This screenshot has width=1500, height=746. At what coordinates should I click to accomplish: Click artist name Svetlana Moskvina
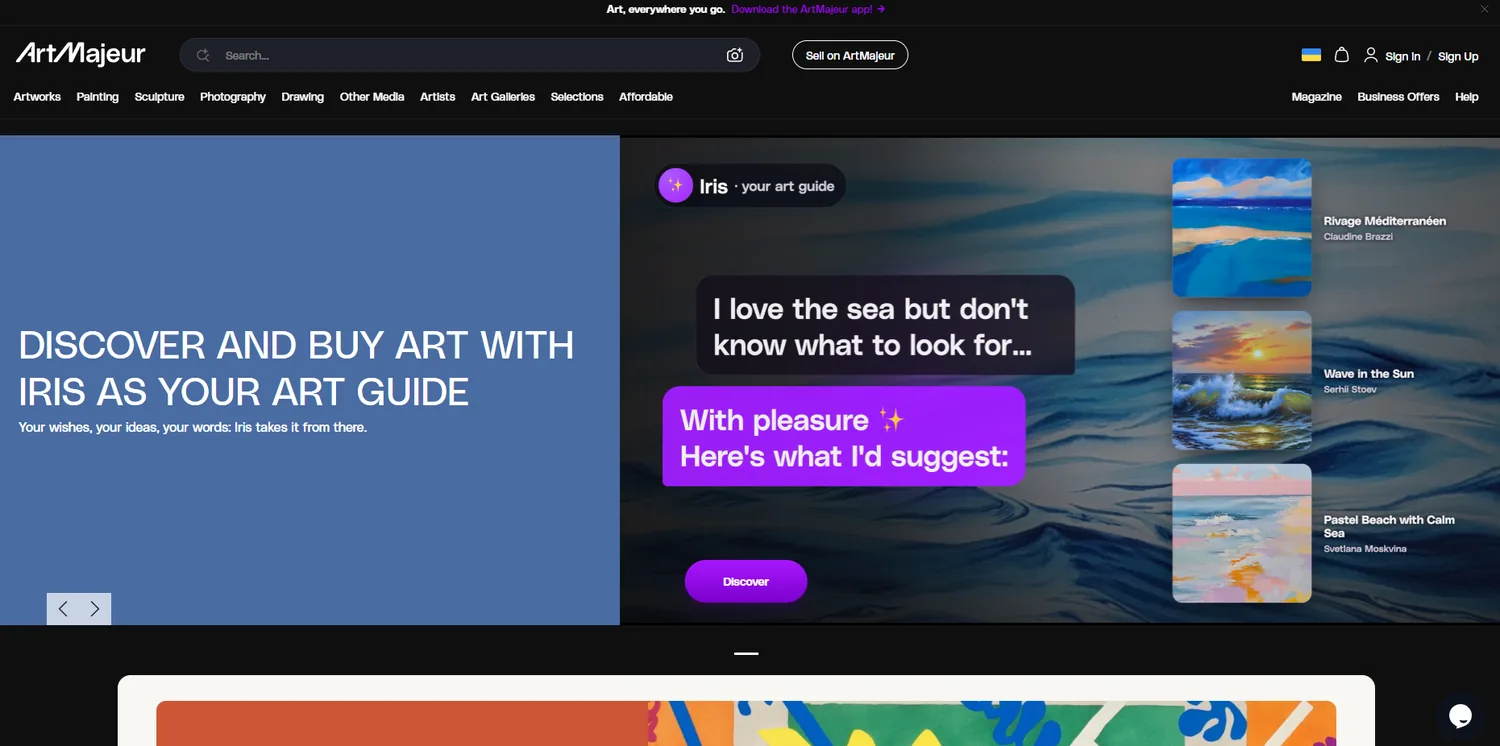click(1365, 549)
